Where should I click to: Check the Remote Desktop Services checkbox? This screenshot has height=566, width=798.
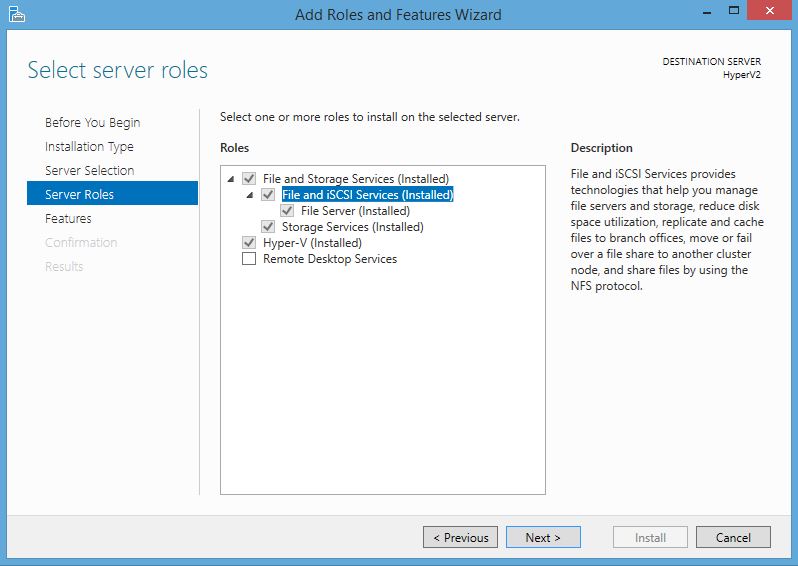pos(249,259)
